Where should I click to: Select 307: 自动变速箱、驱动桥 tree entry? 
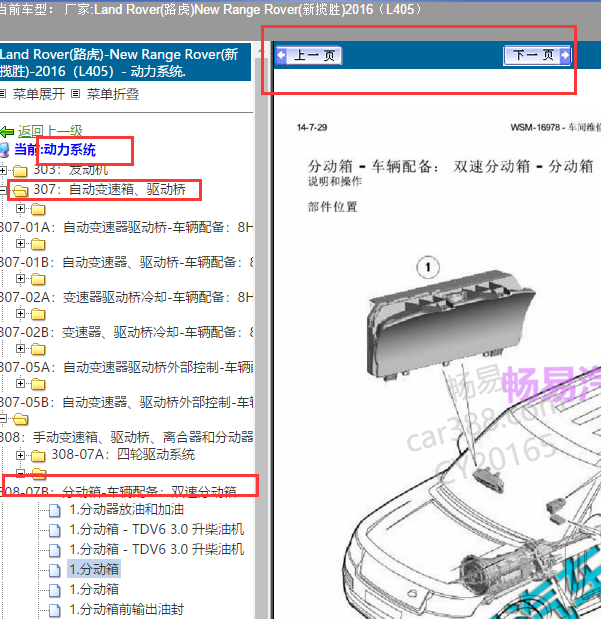109,189
